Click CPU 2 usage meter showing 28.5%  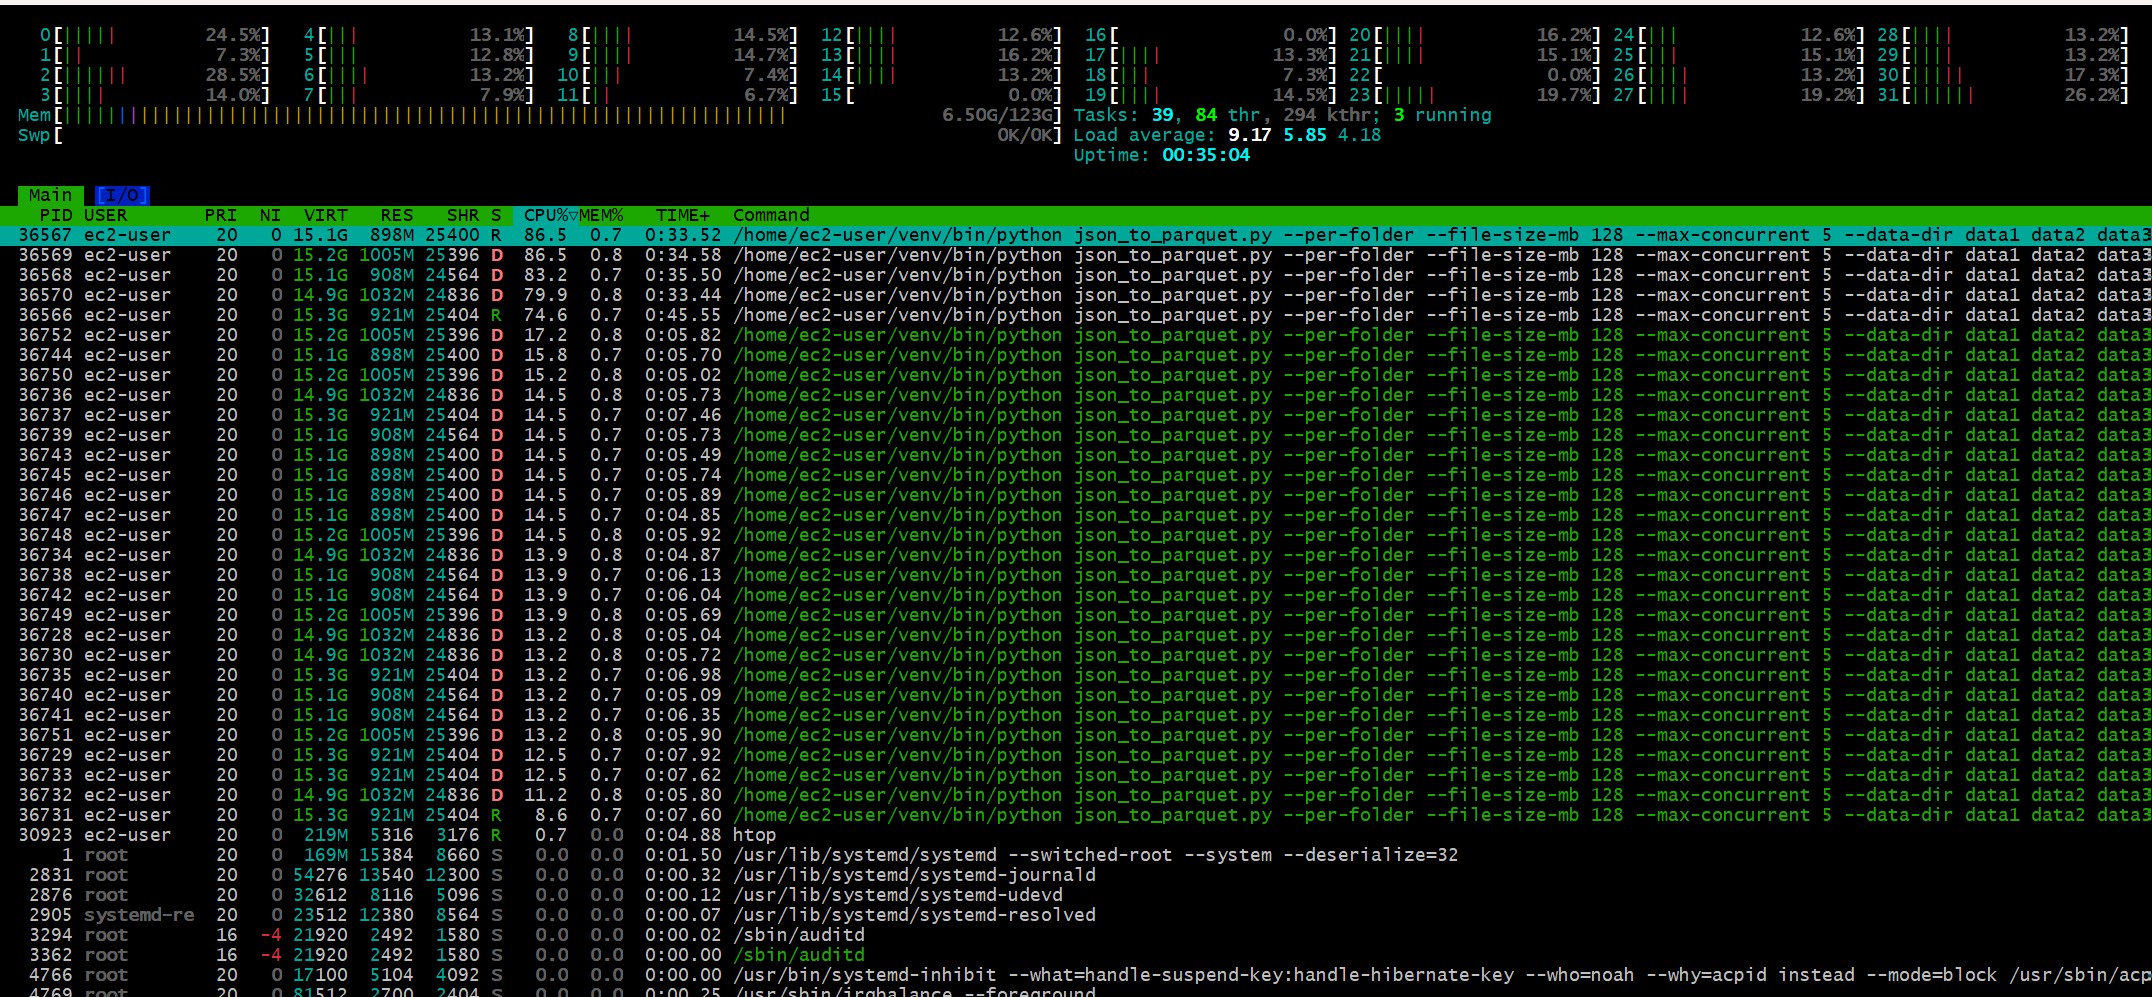coord(155,75)
